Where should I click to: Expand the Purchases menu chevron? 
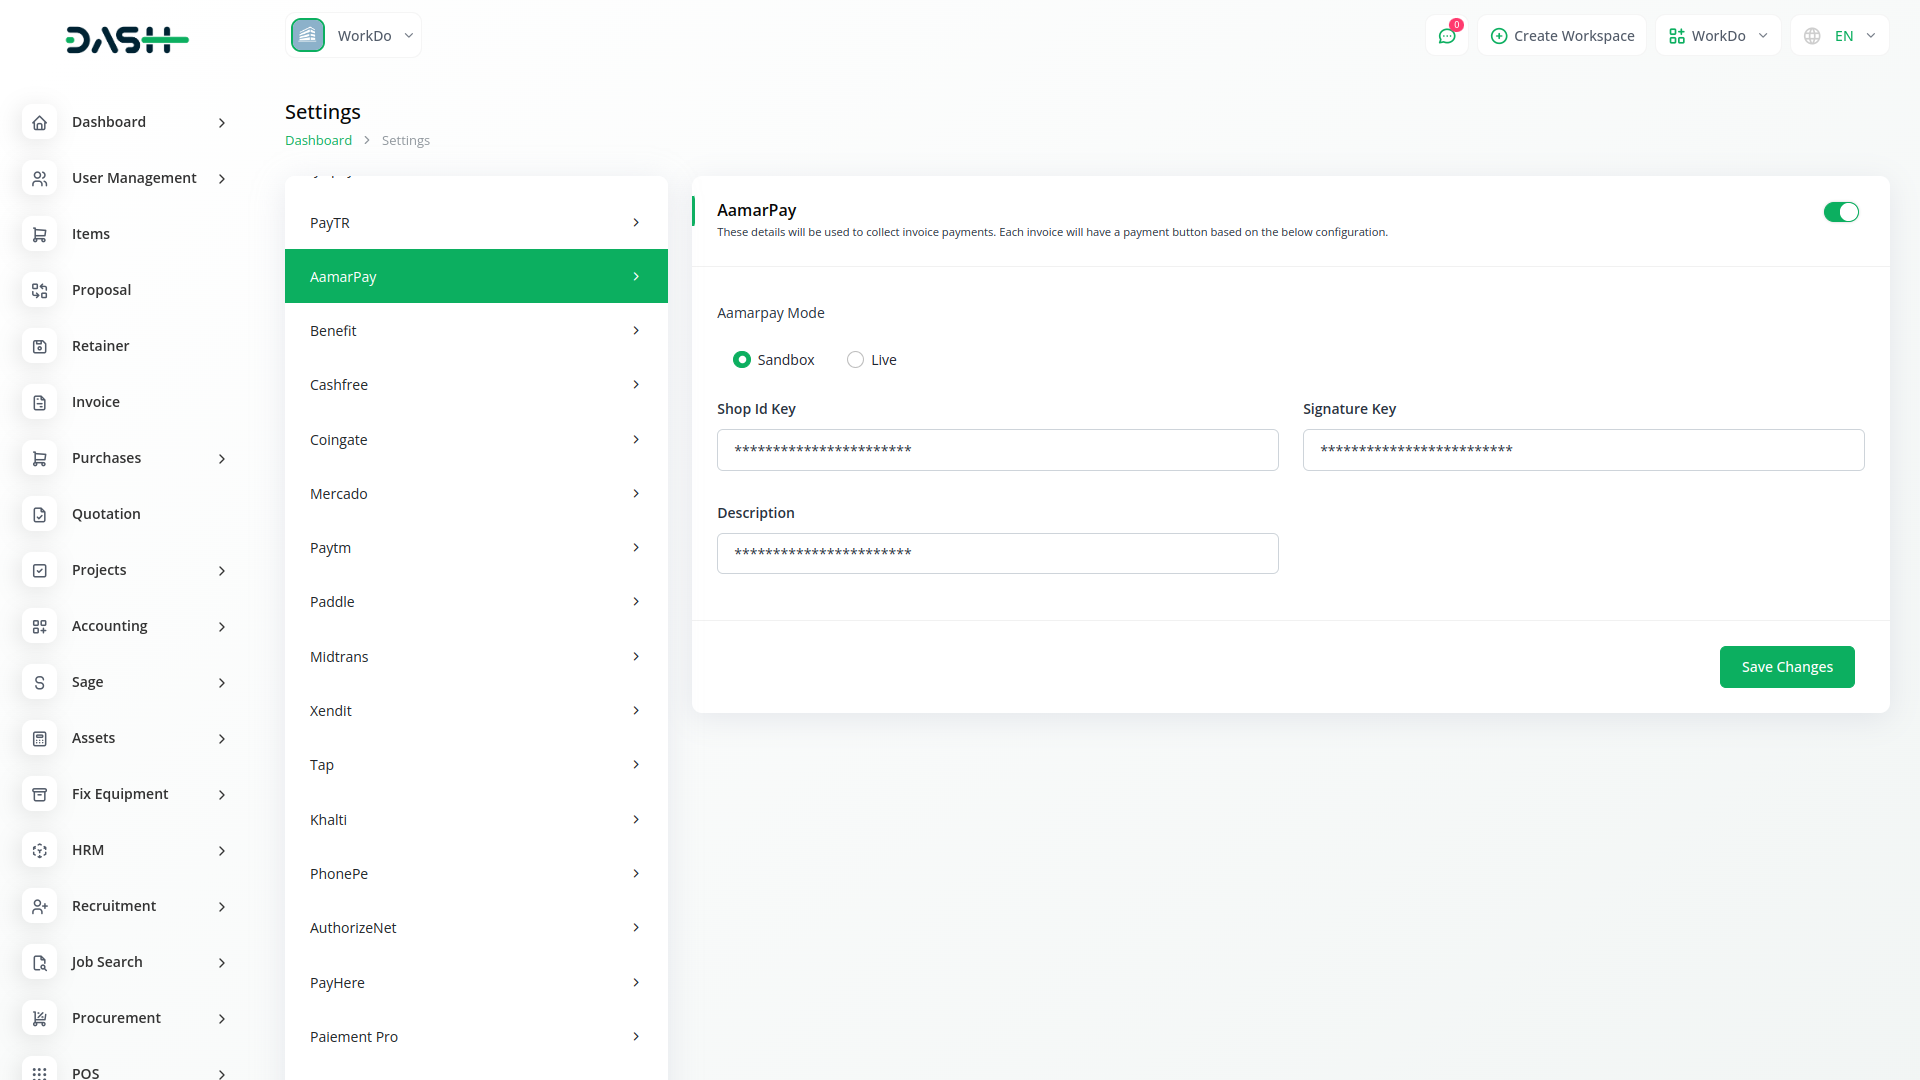pyautogui.click(x=222, y=459)
